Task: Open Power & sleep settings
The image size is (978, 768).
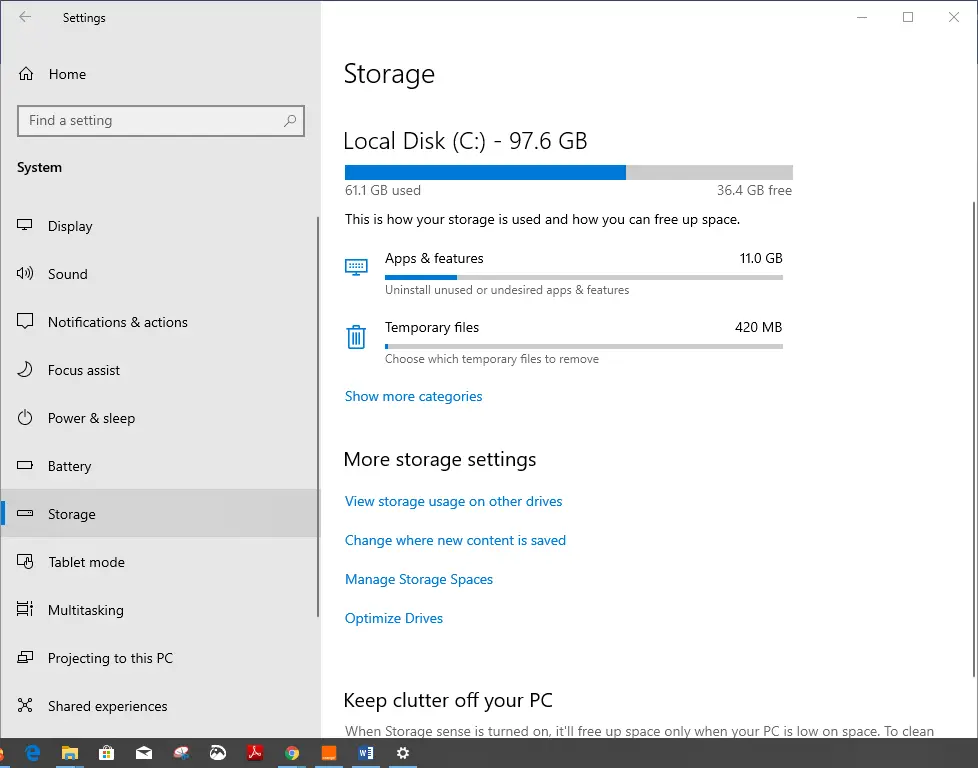Action: point(159,418)
